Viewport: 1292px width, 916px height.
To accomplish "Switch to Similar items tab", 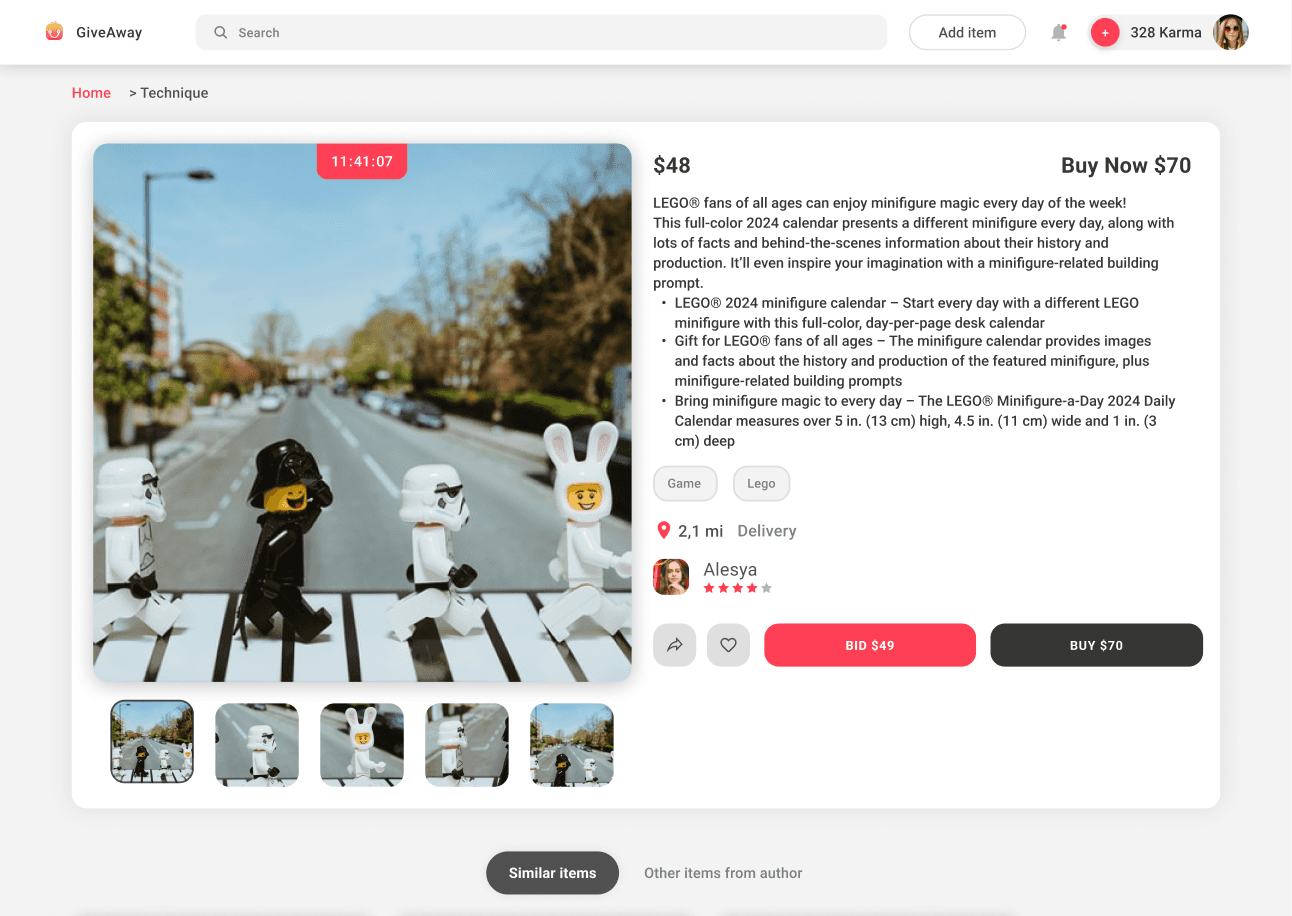I will [552, 873].
